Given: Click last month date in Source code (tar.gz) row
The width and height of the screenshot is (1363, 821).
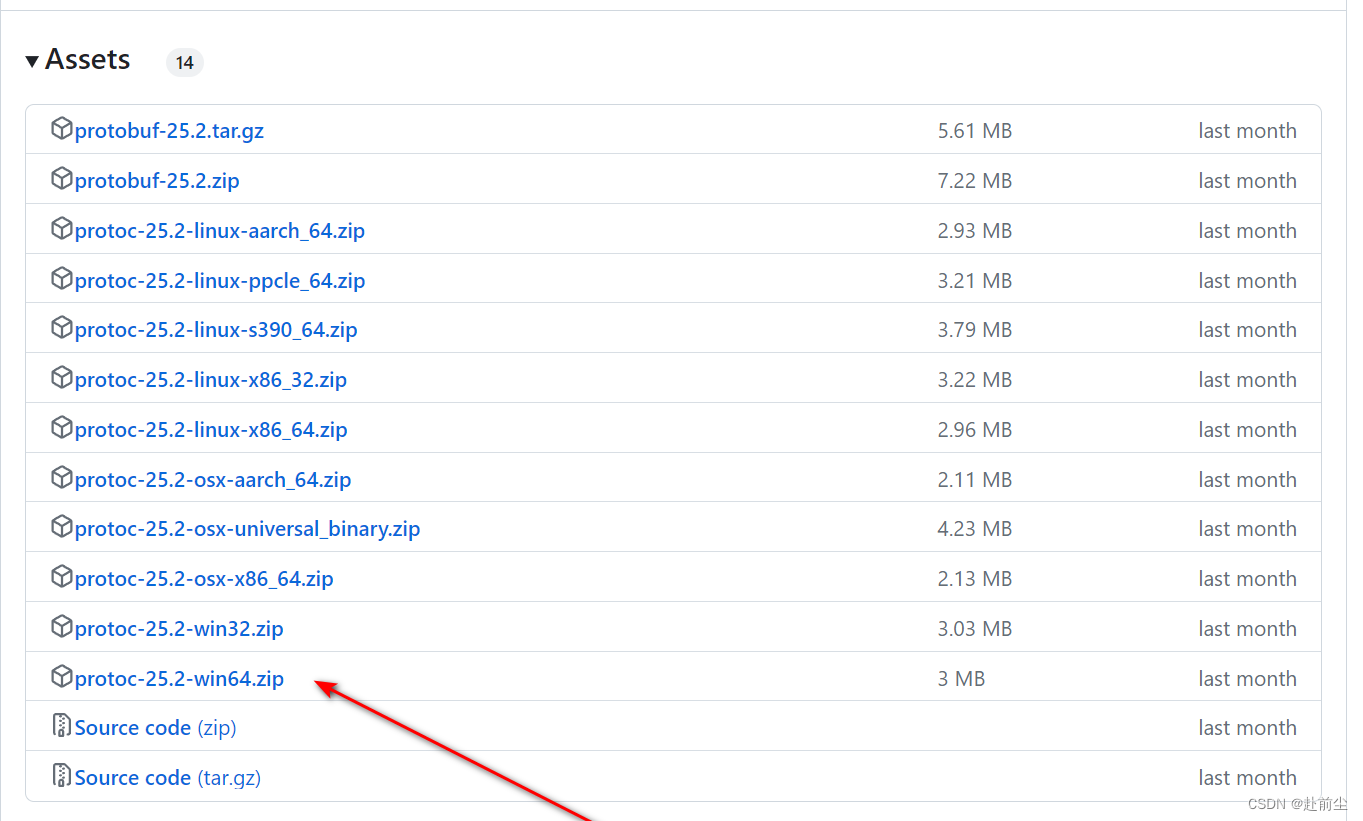Looking at the screenshot, I should (x=1247, y=778).
